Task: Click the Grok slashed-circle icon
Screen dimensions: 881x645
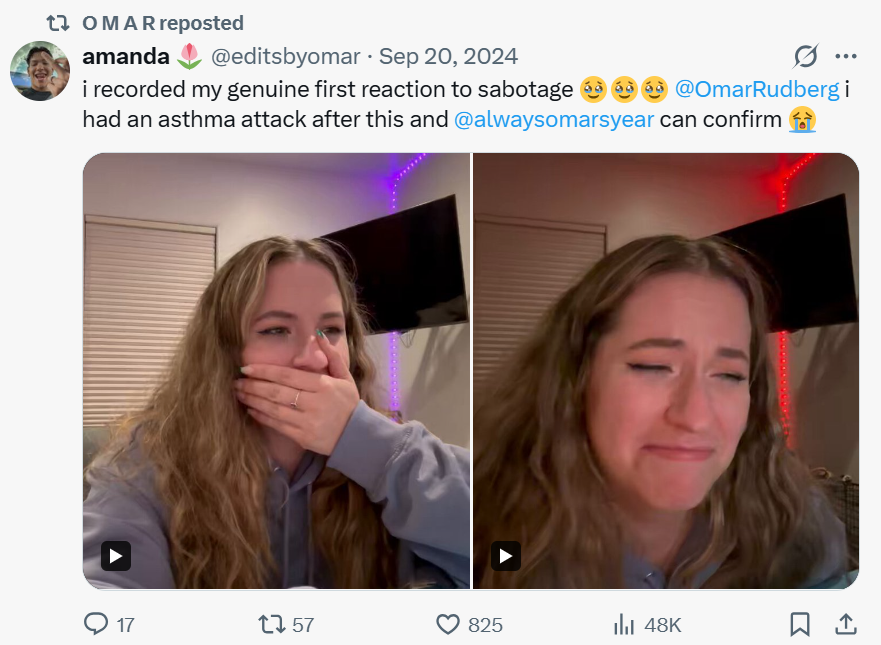Action: pos(806,56)
